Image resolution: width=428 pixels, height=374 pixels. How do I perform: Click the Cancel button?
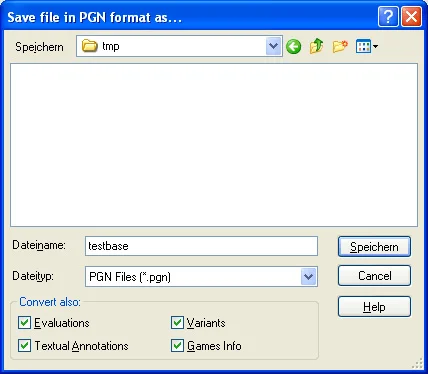tap(374, 276)
